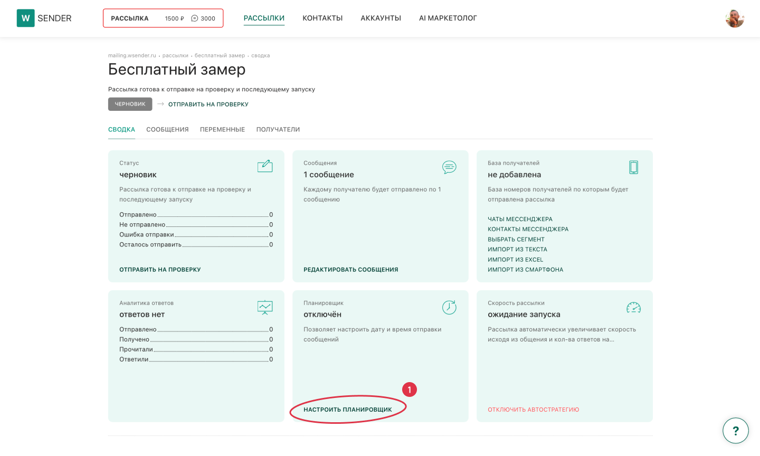The image size is (760, 456).
Task: Open the Контакты top menu
Action: 322,18
